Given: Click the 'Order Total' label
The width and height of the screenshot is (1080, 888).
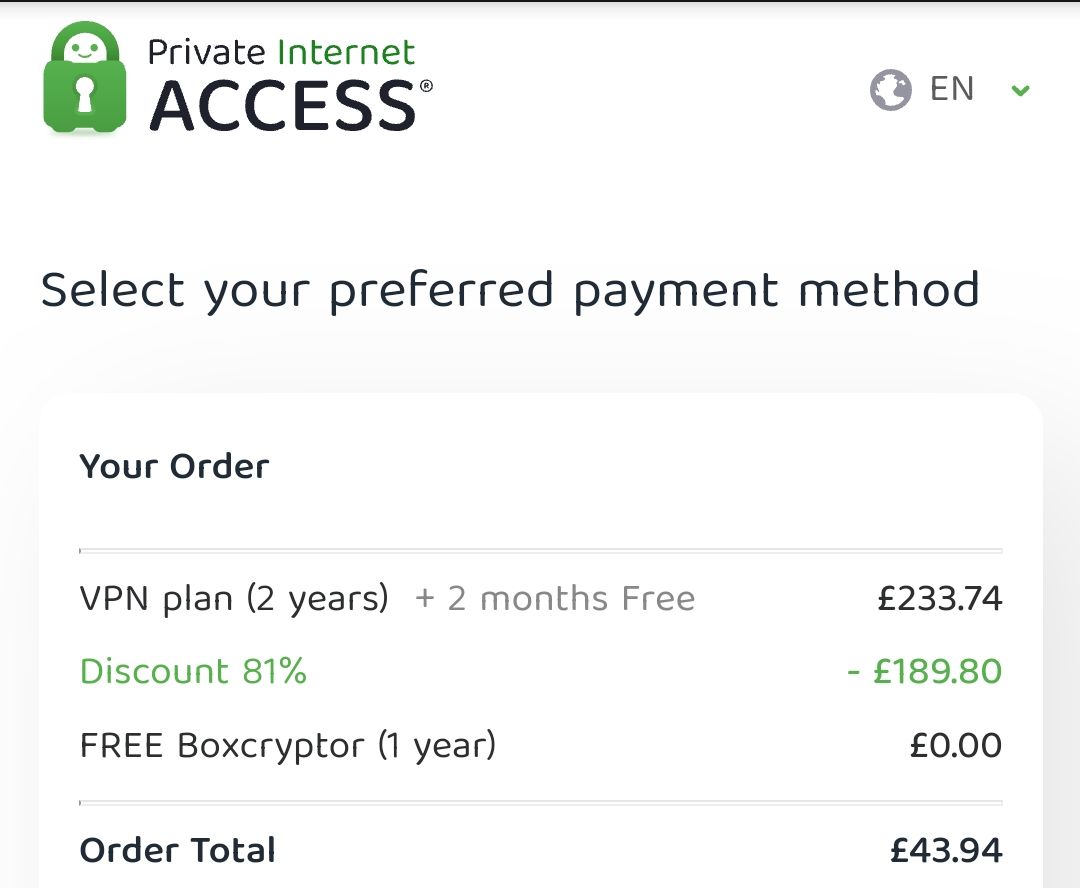Looking at the screenshot, I should point(177,850).
